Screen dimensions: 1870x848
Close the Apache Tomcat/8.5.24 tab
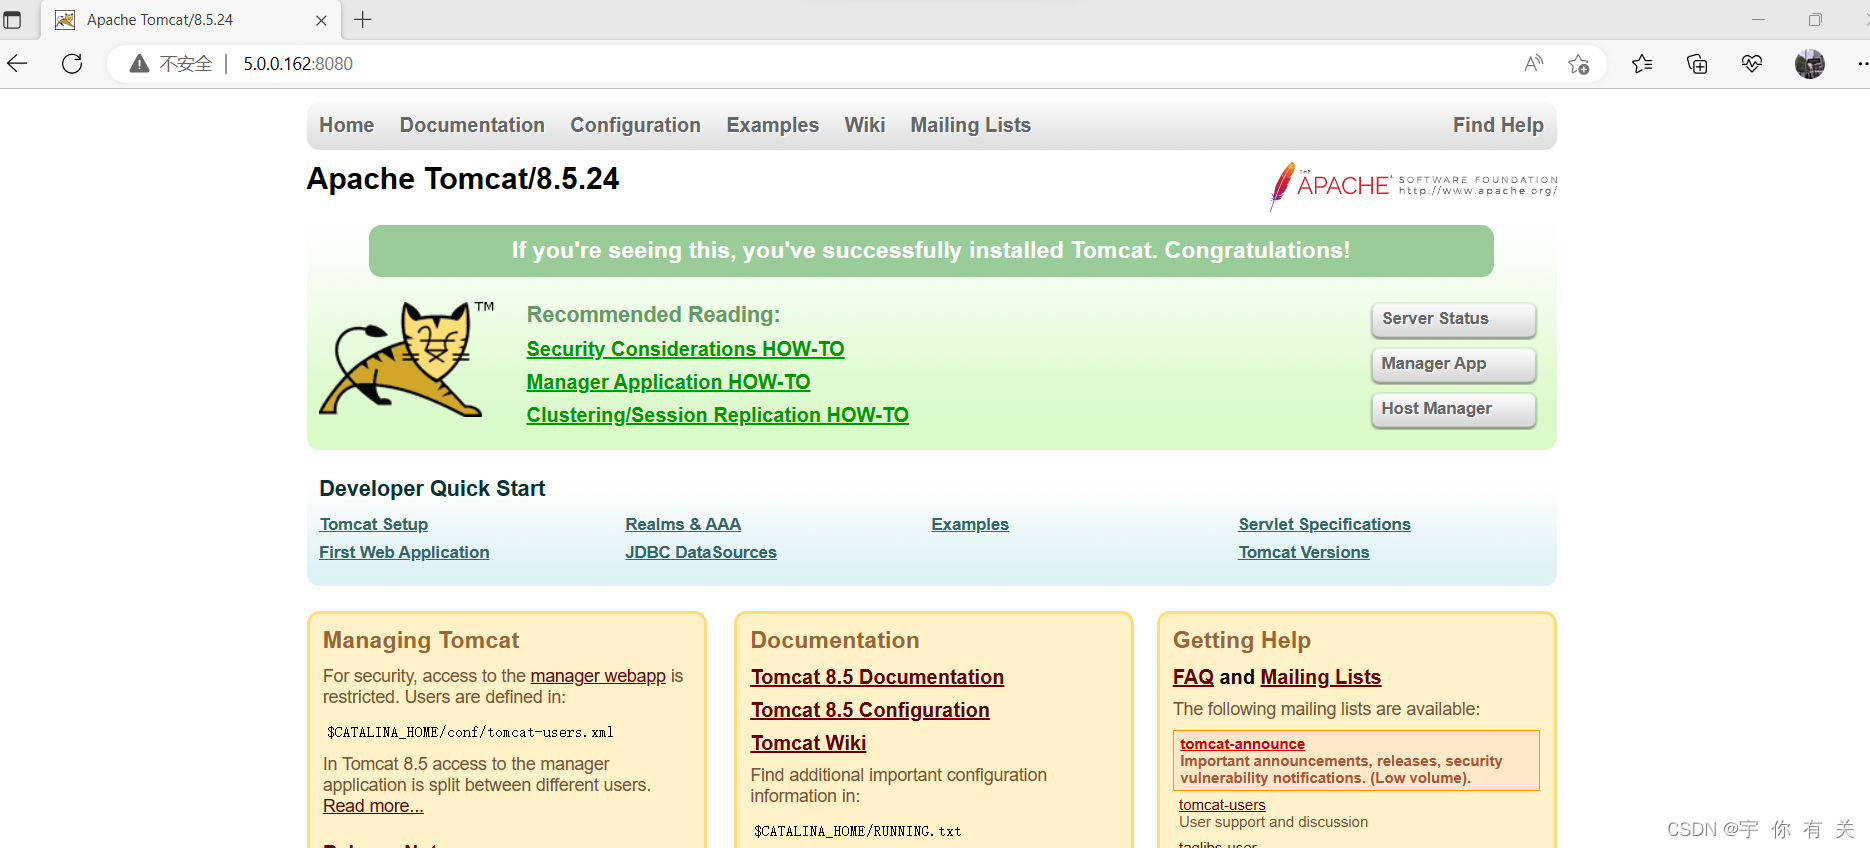click(321, 20)
